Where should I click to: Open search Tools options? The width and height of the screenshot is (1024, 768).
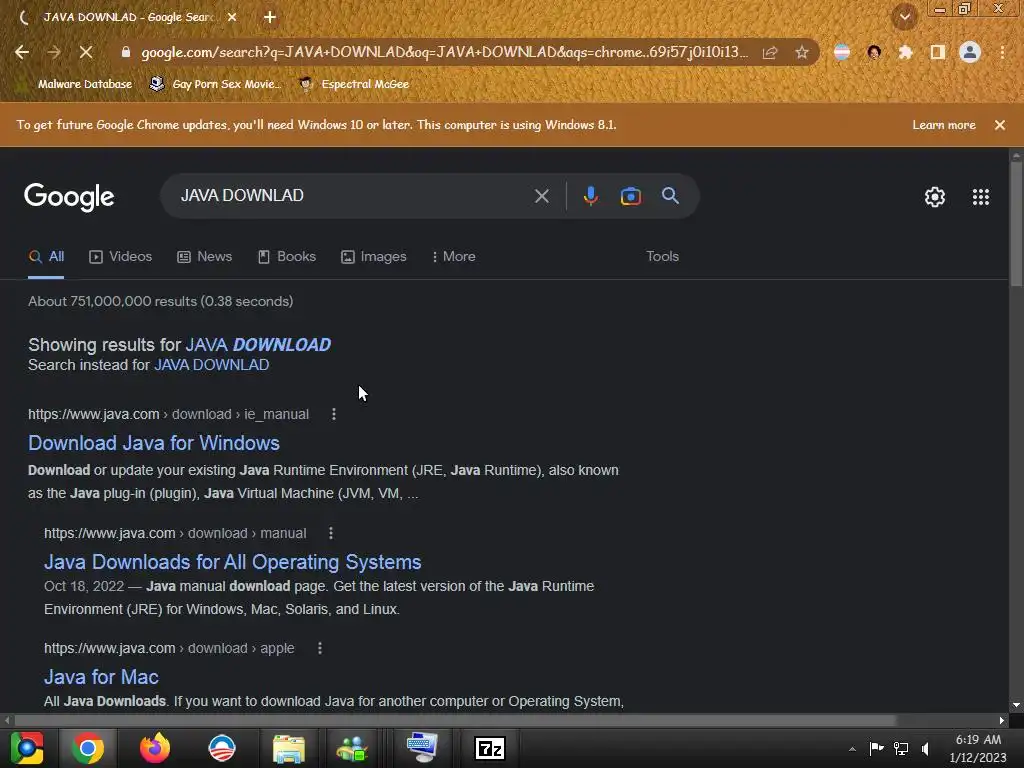point(662,257)
